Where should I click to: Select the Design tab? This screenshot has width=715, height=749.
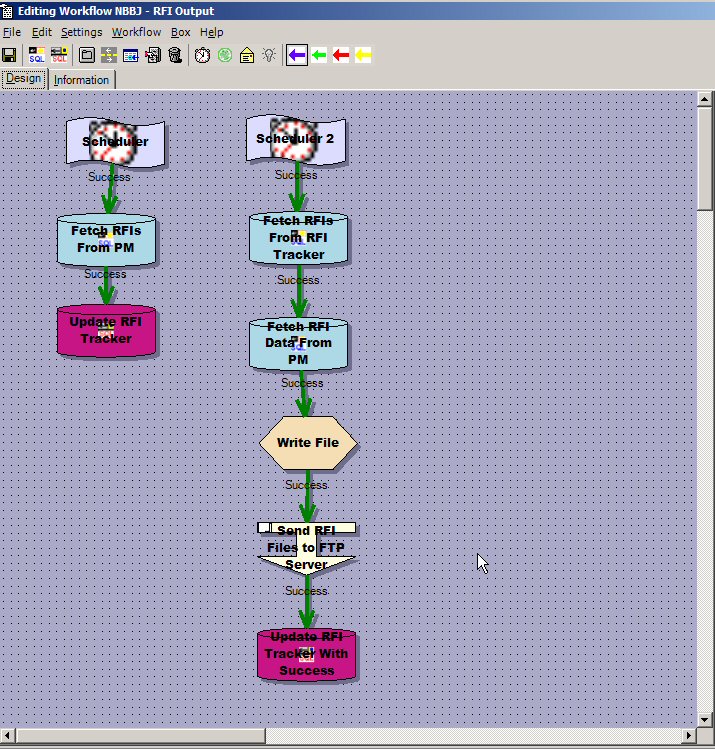[x=24, y=79]
